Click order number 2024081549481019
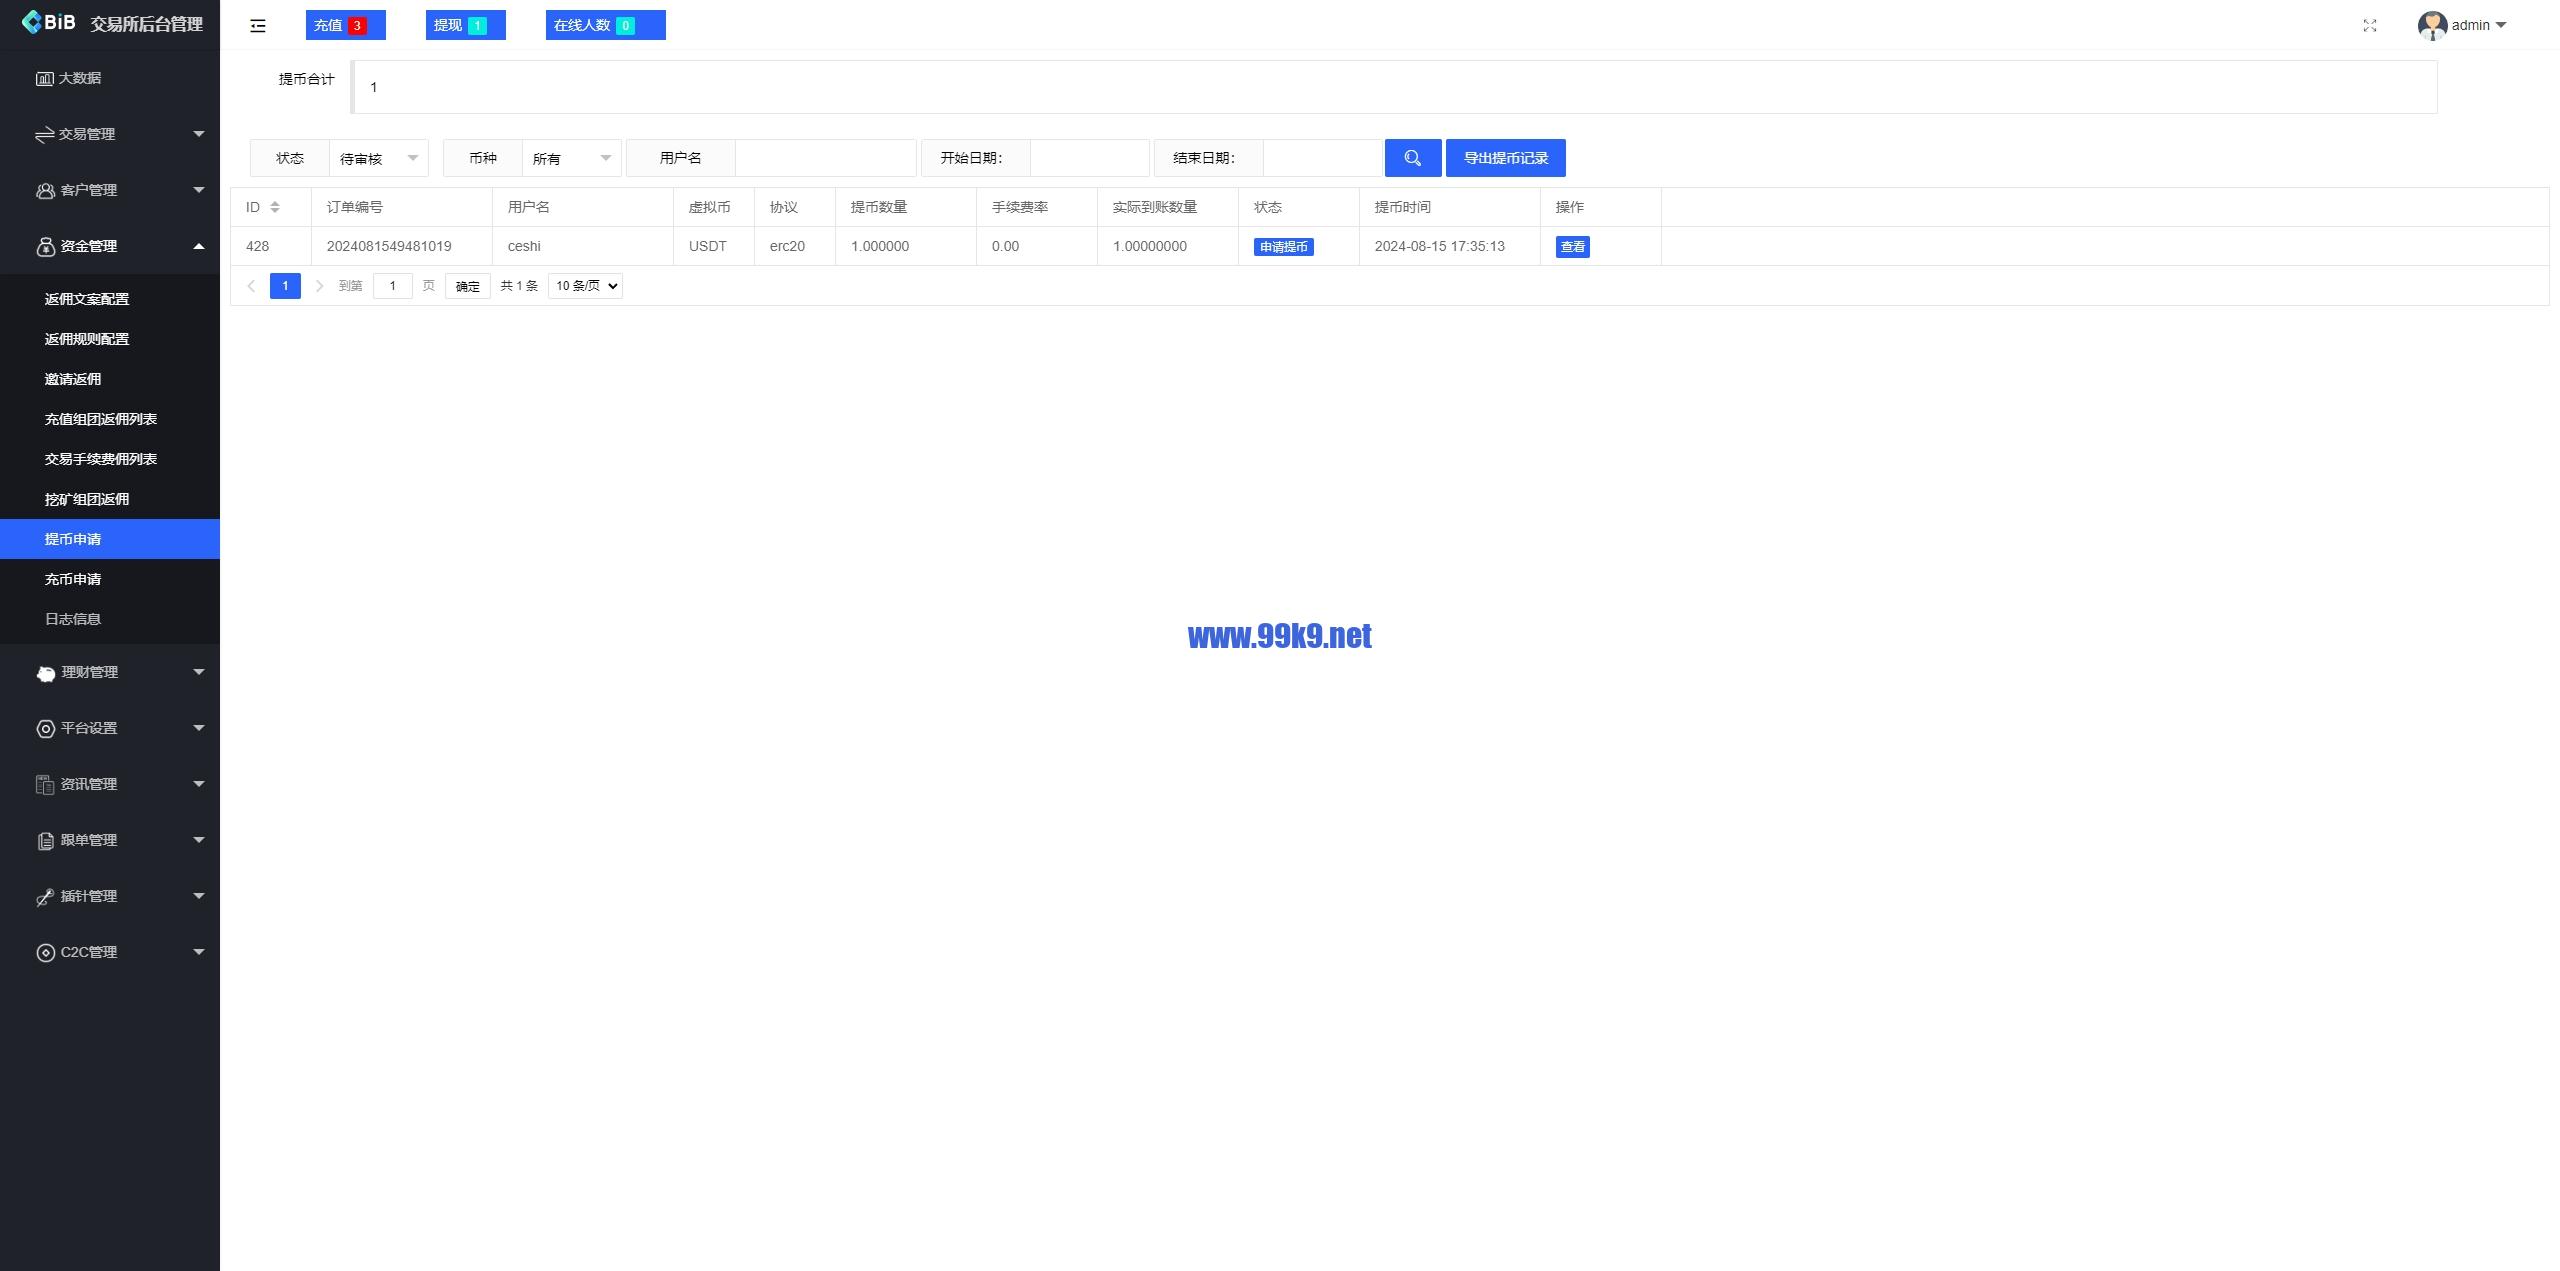Viewport: 2560px width, 1271px height. coord(388,246)
